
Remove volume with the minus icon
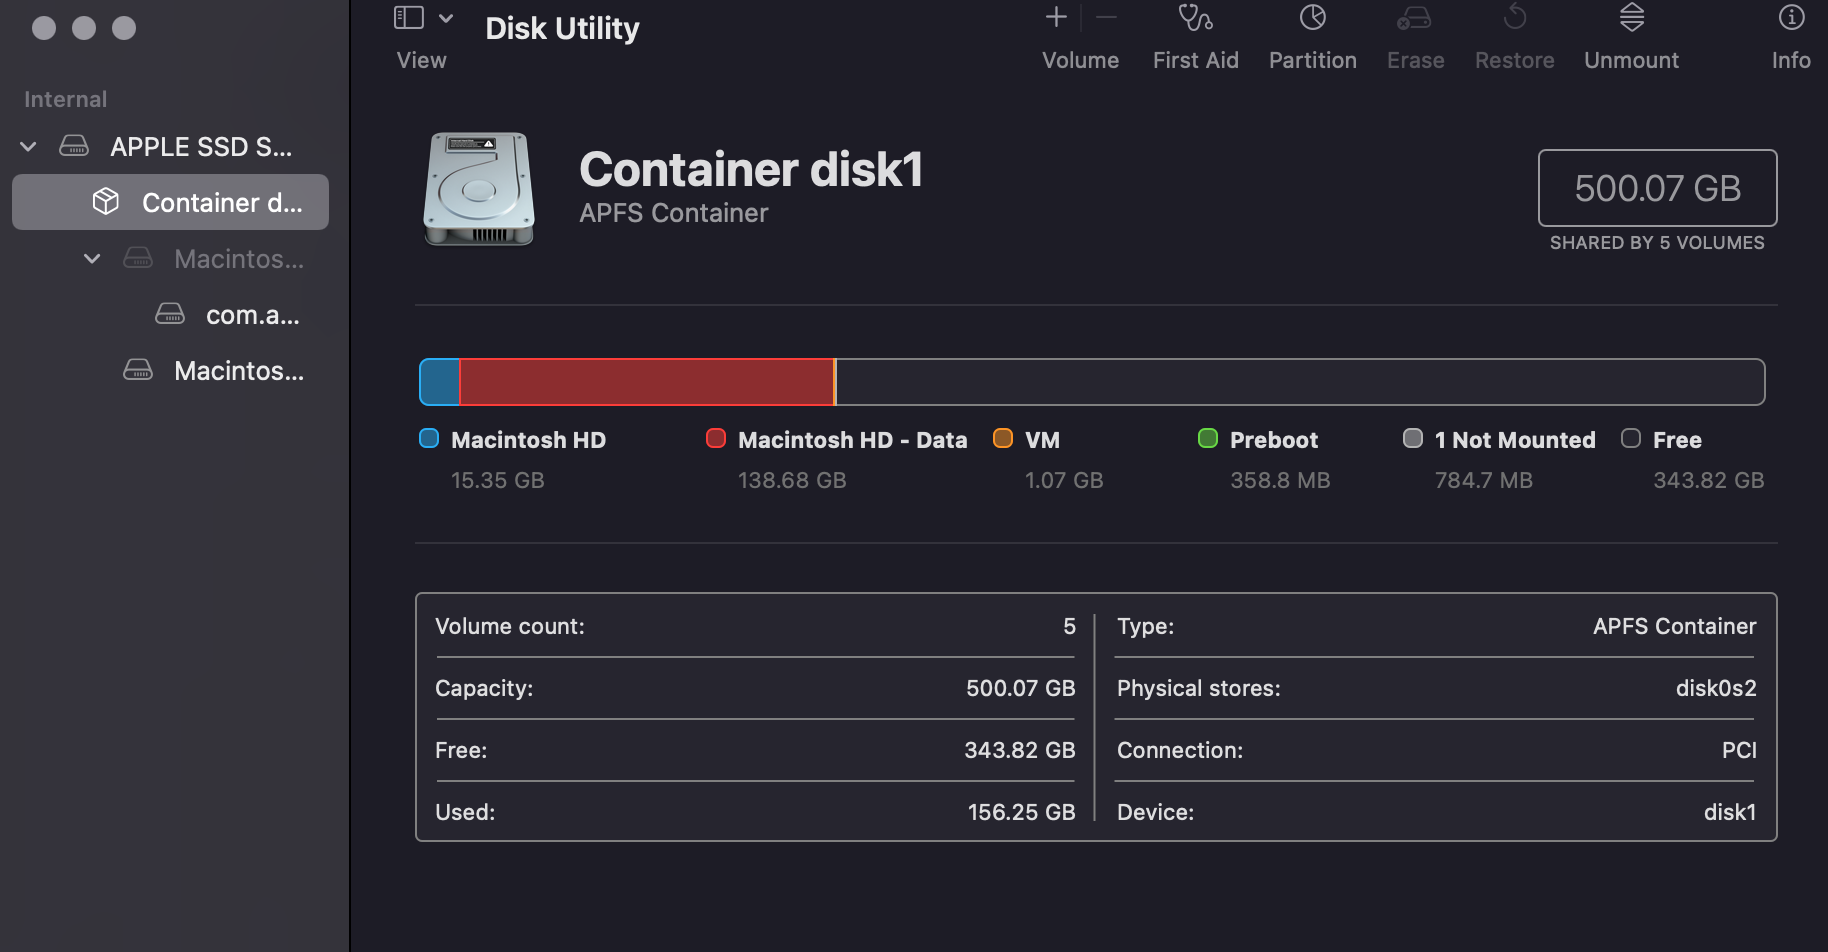coord(1106,17)
